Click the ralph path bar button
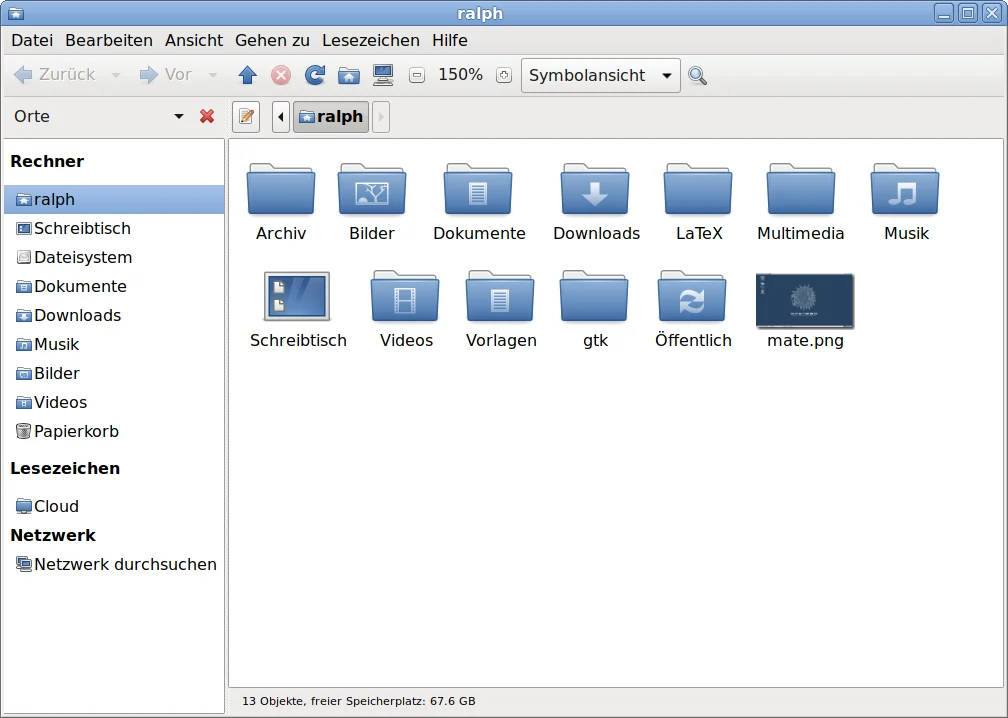Viewport: 1008px width, 718px height. [x=330, y=116]
